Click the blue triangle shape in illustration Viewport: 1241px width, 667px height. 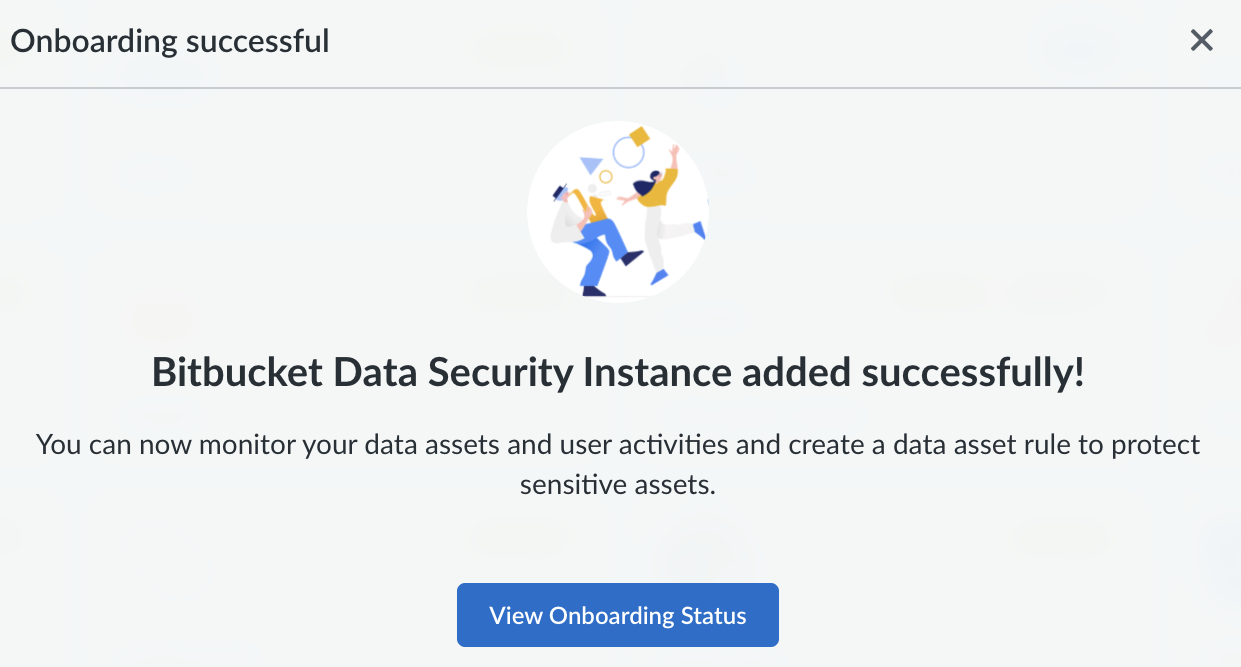pyautogui.click(x=592, y=165)
